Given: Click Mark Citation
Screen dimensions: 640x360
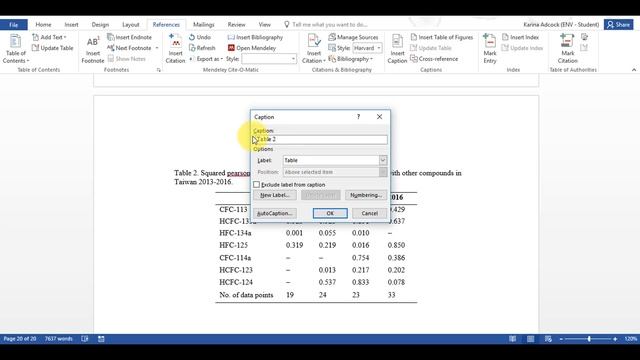Looking at the screenshot, I should click(567, 49).
